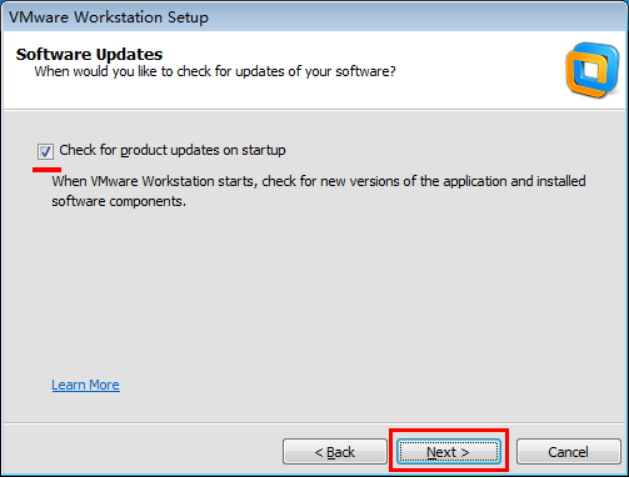The height and width of the screenshot is (478, 629).
Task: Uncheck the product updates checkbox
Action: pyautogui.click(x=45, y=151)
